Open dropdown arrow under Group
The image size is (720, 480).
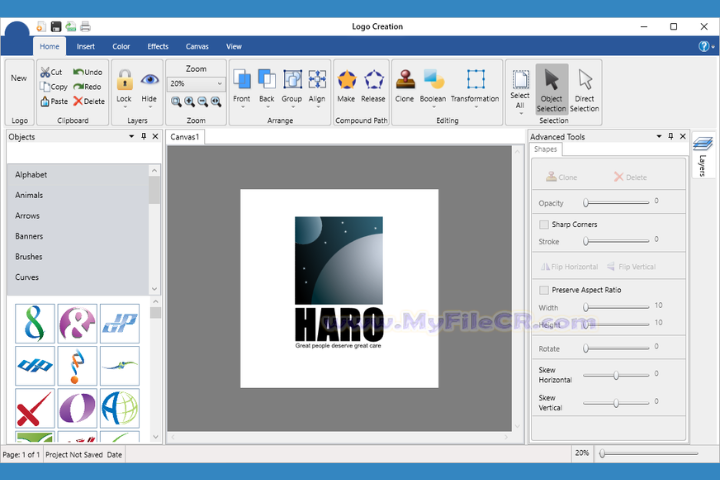point(293,107)
